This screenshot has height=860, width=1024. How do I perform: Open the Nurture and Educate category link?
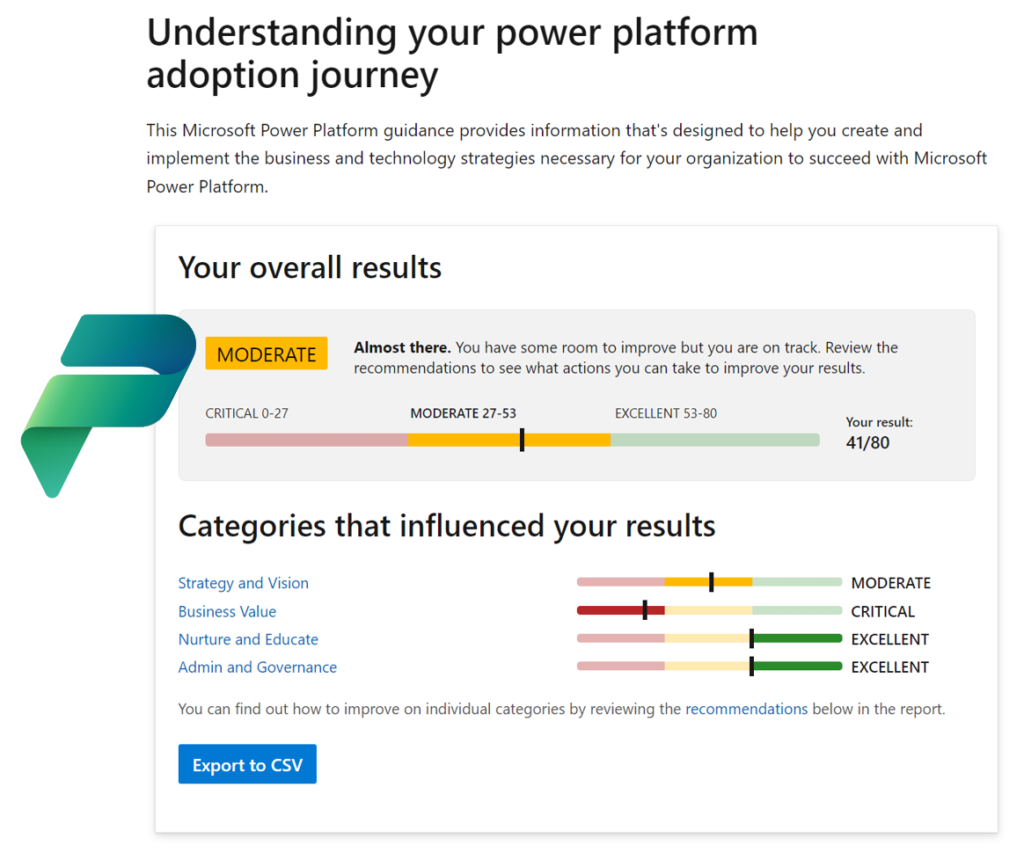(x=248, y=639)
